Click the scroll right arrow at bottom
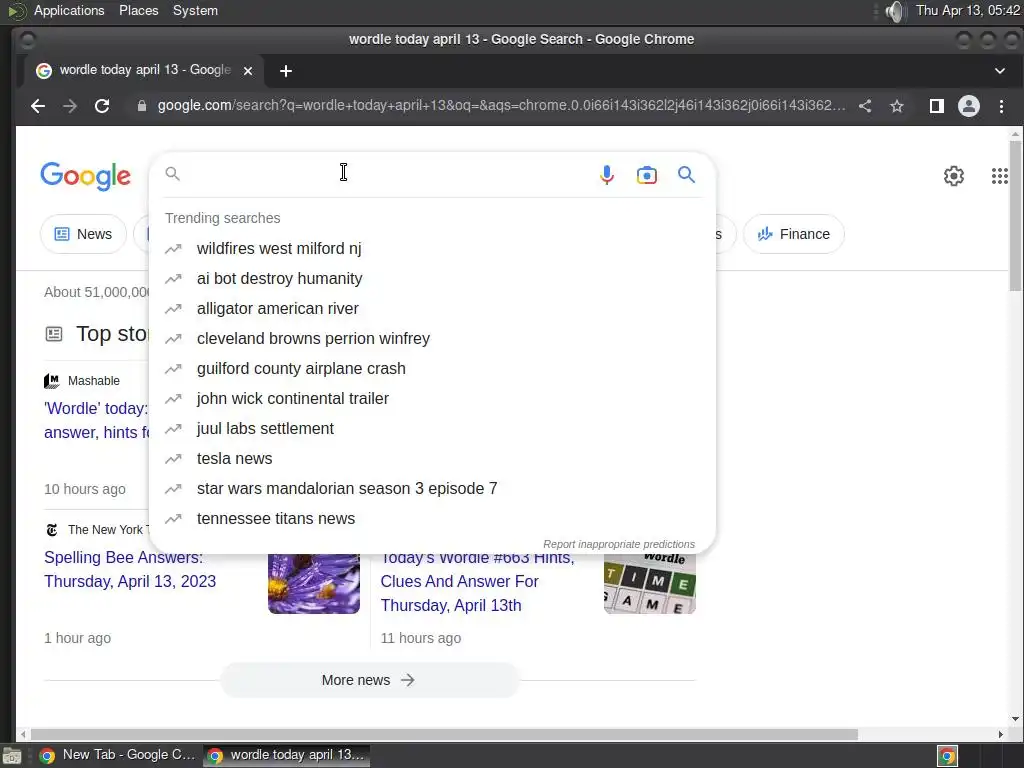1024x768 pixels. pos(1000,735)
